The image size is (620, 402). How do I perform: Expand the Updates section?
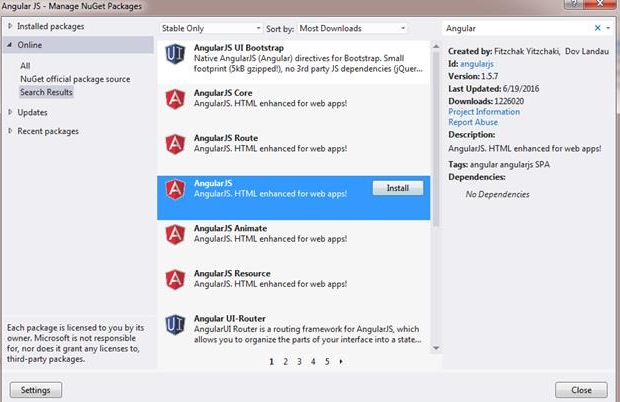[x=10, y=112]
